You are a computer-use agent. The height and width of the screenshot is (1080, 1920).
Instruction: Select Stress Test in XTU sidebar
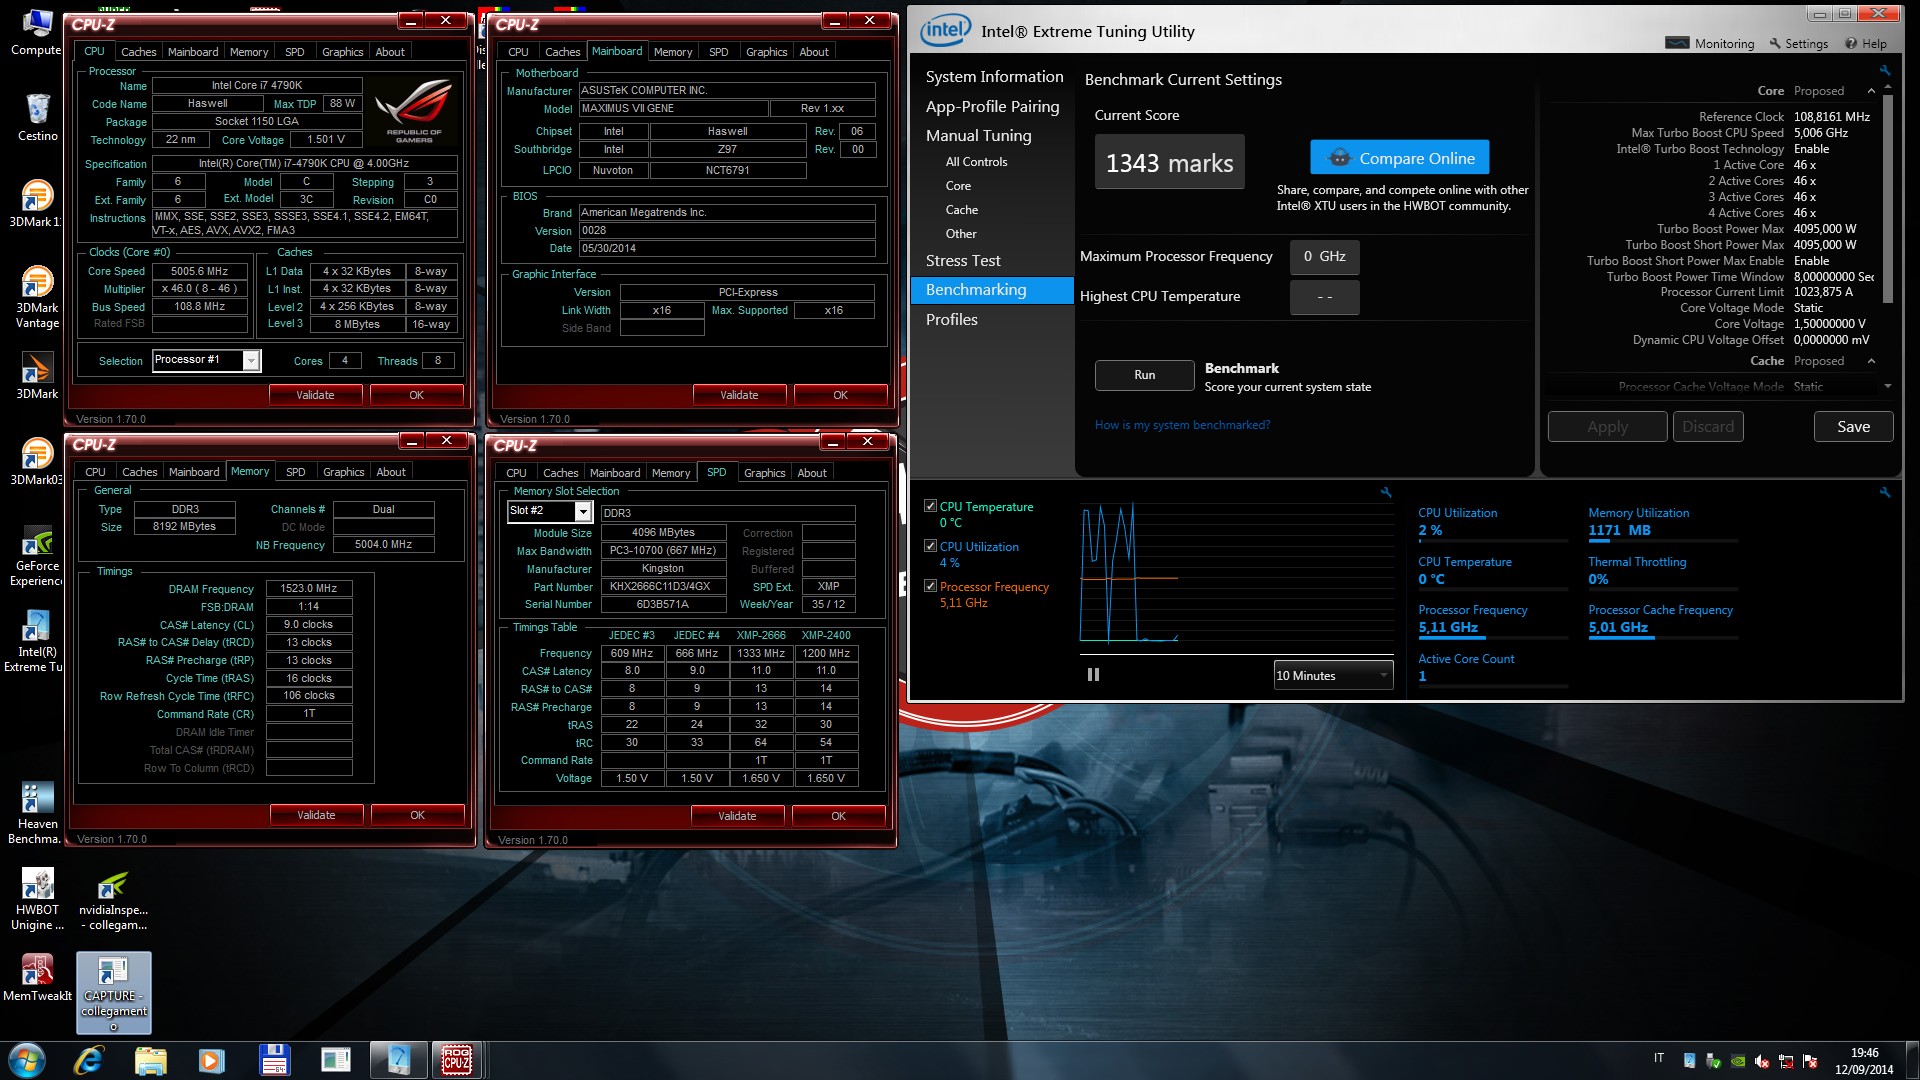[x=963, y=260]
